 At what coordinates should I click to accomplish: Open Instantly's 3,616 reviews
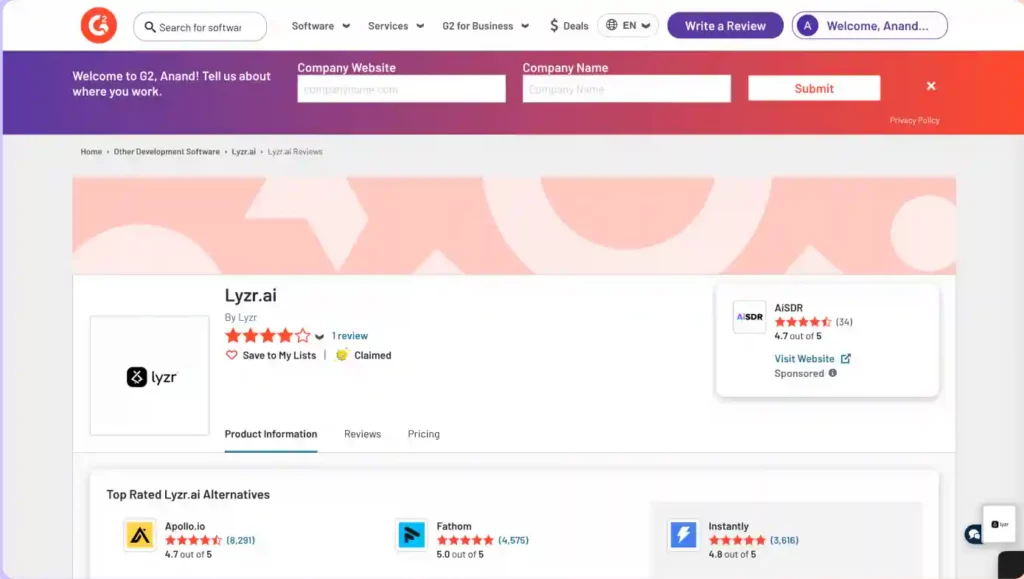point(784,540)
